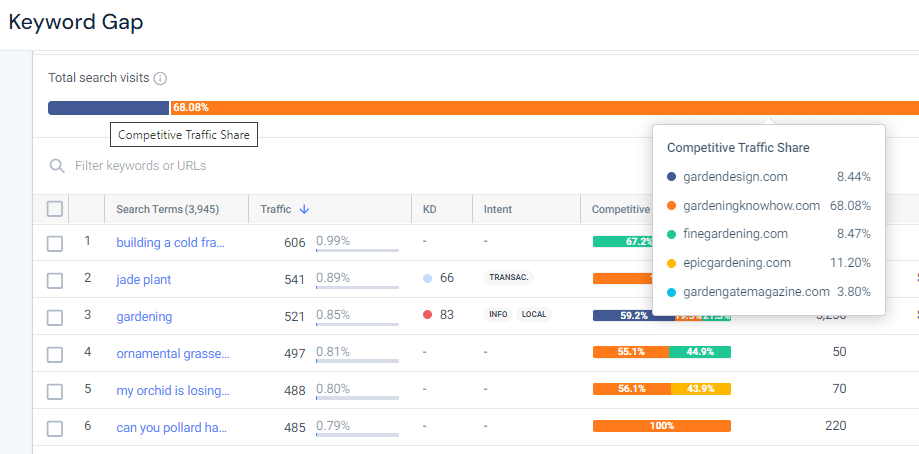This screenshot has width=919, height=454.
Task: Check the box for ornamental grasses row
Action: [x=55, y=354]
